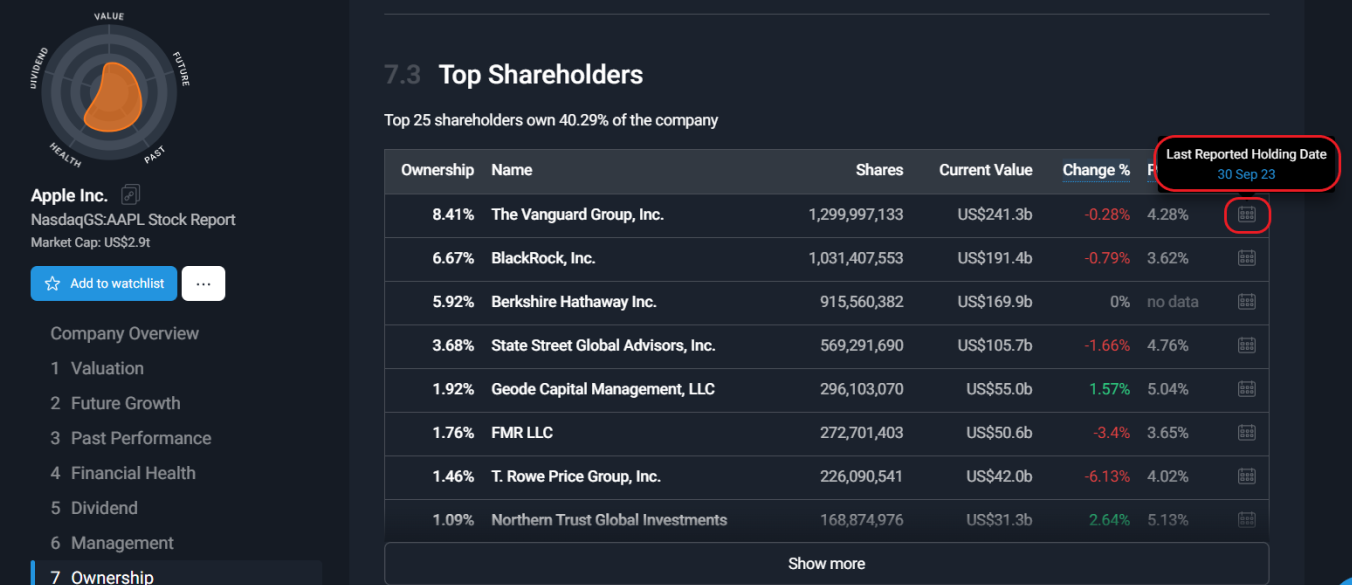Click calendar icon in BlackRock row
The height and width of the screenshot is (585, 1352).
pos(1246,258)
